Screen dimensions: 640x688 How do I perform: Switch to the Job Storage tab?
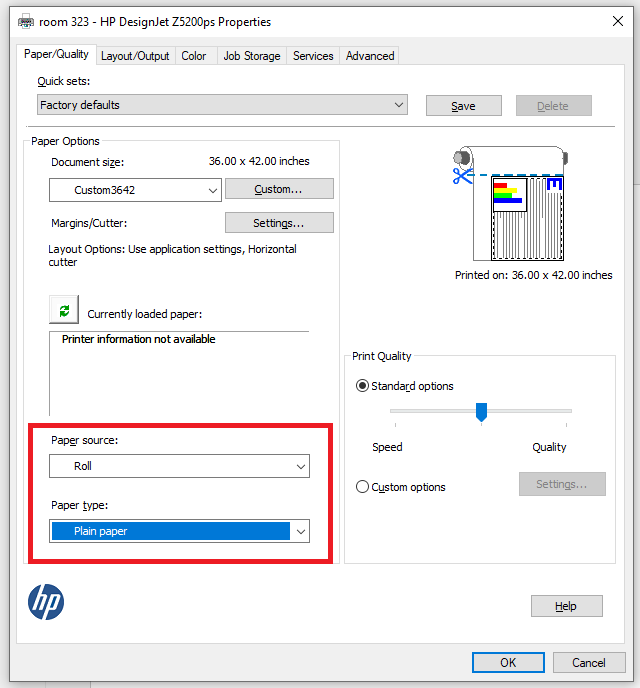tap(252, 56)
